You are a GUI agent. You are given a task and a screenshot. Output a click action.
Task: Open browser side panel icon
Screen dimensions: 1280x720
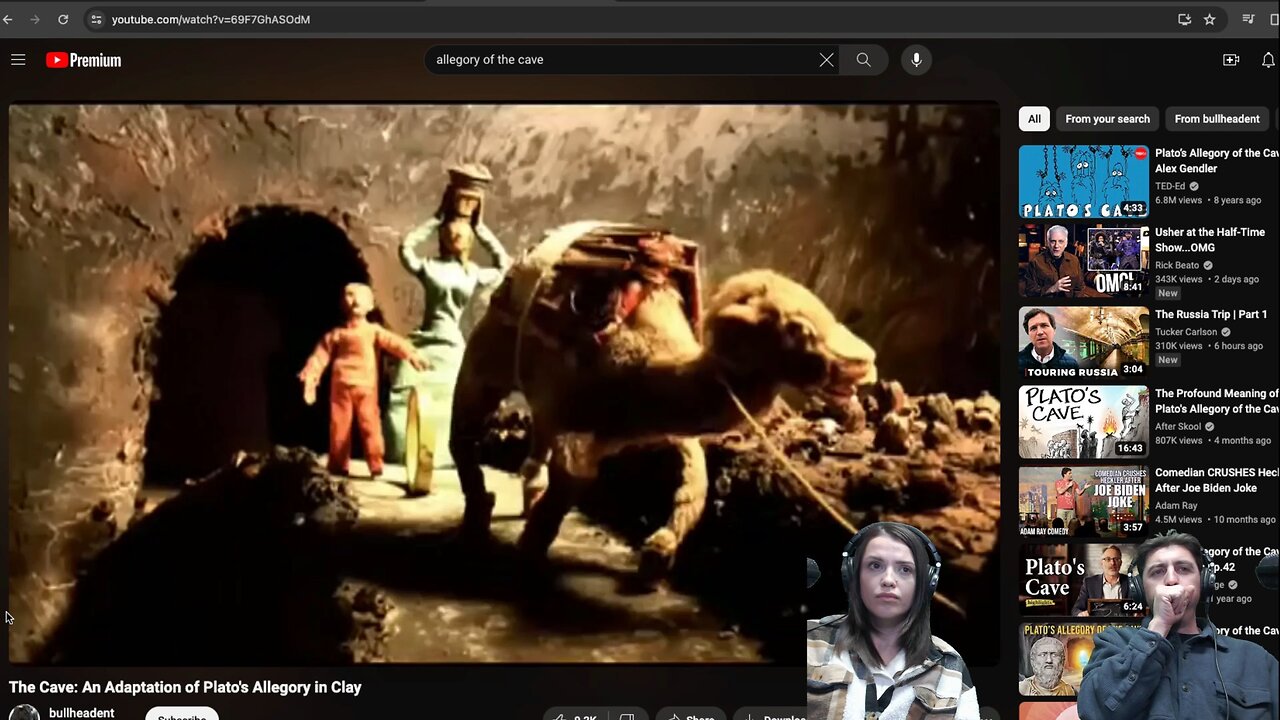pos(1273,19)
